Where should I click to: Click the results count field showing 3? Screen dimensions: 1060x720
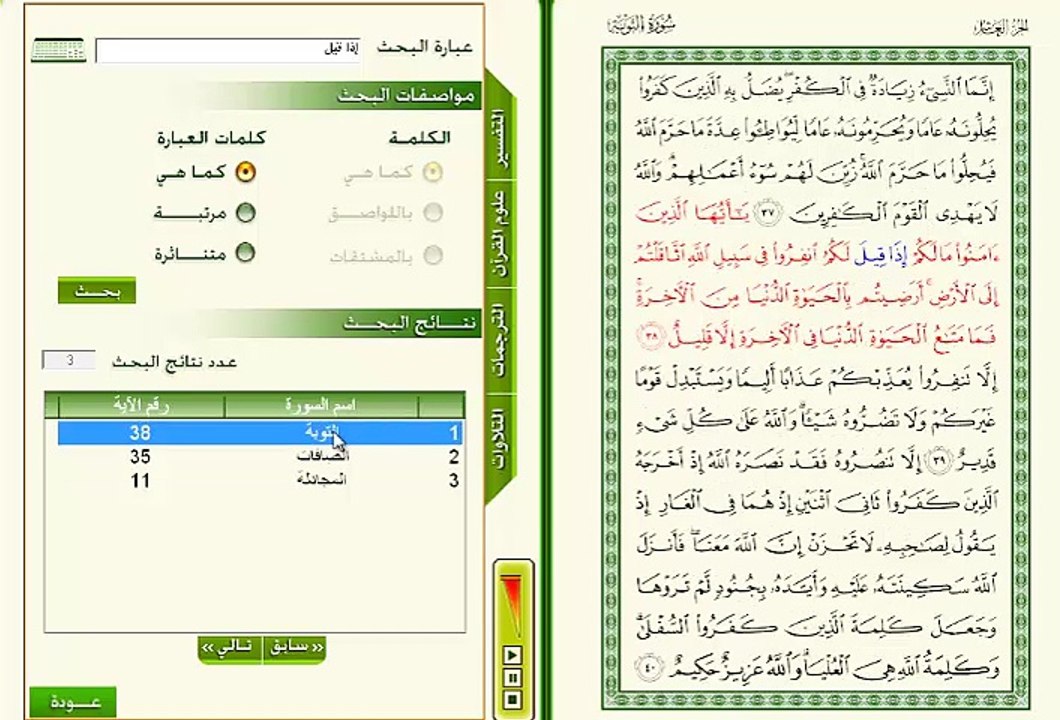point(69,360)
